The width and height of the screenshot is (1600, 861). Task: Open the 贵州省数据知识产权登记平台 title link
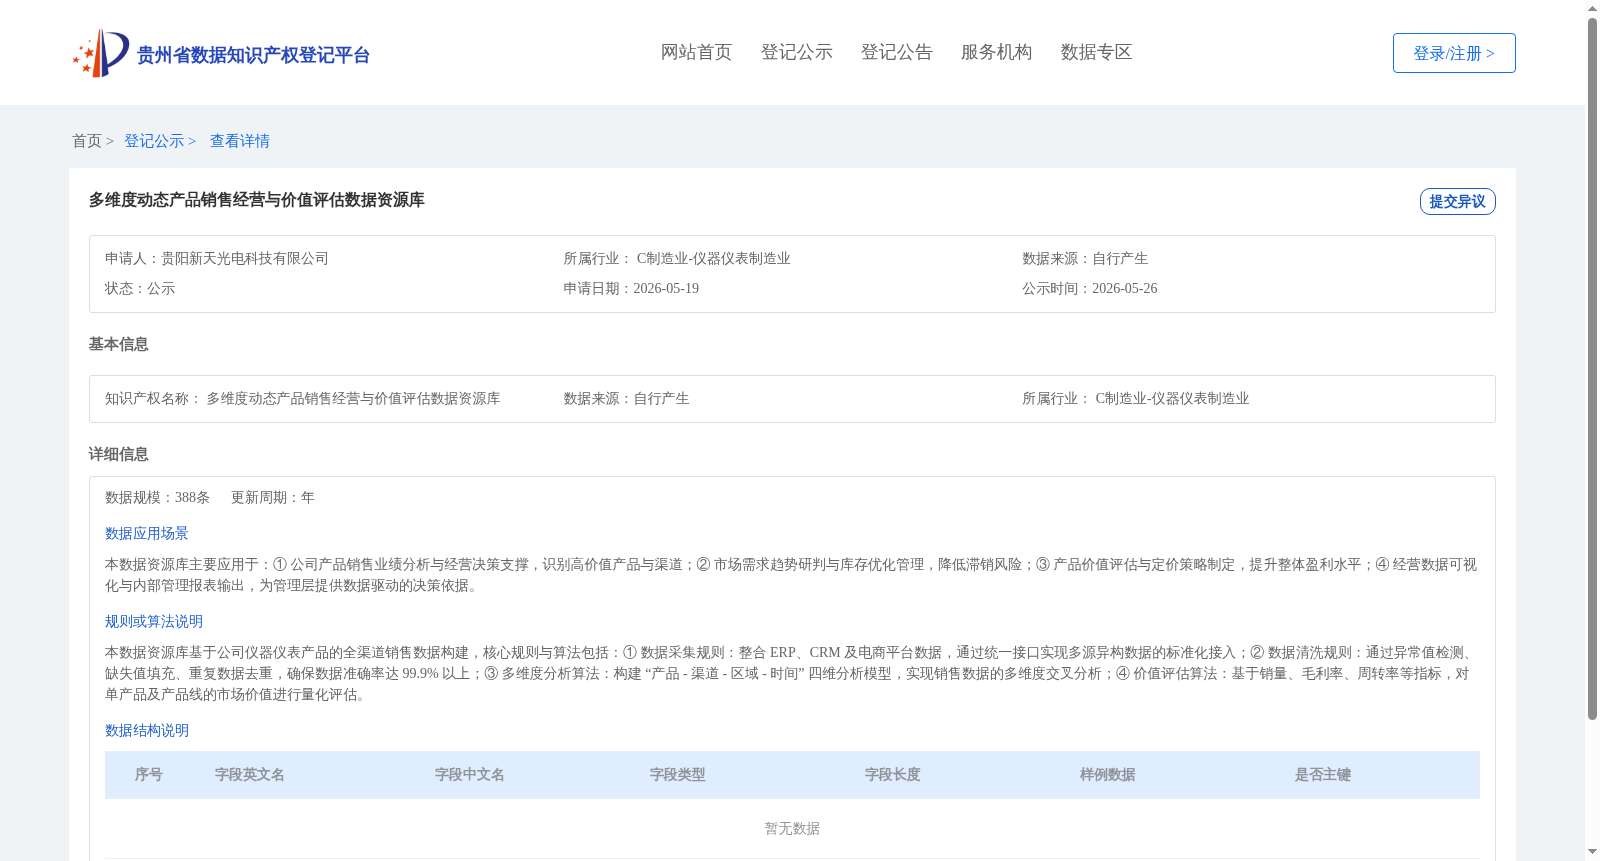[x=253, y=55]
